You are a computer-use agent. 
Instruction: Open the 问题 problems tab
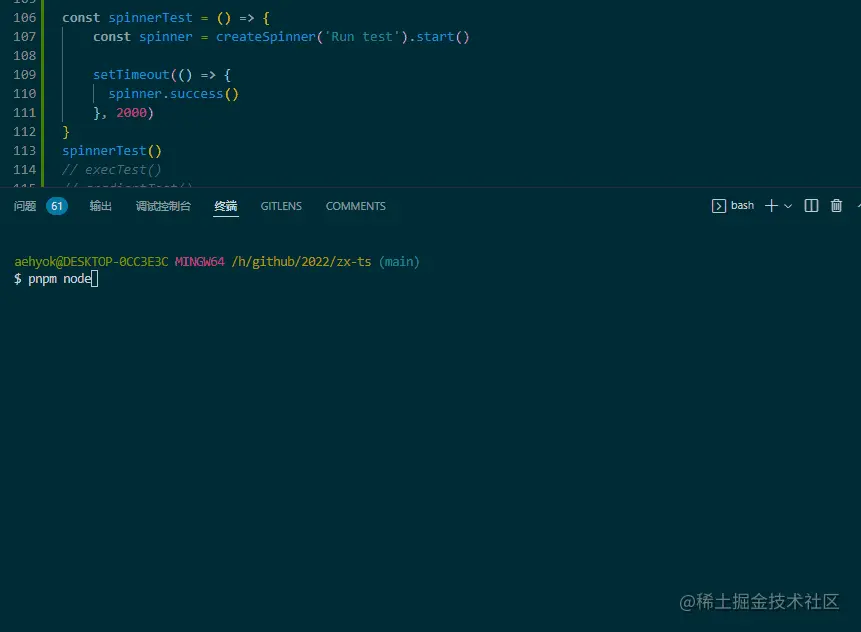(x=25, y=206)
